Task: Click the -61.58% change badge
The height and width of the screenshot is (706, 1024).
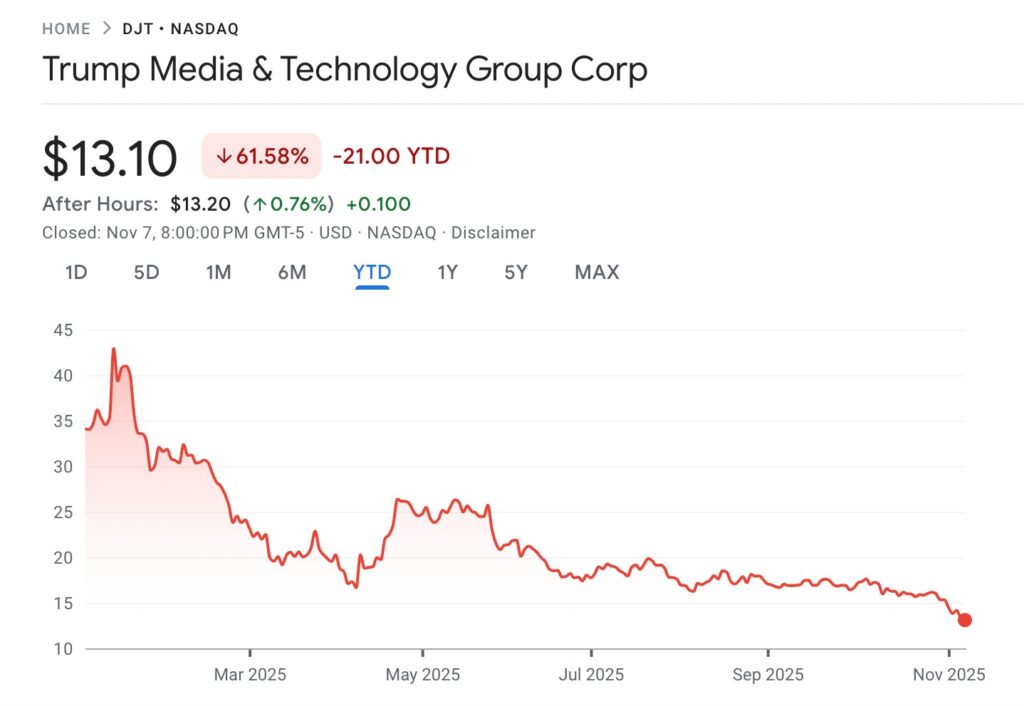Action: tap(260, 156)
